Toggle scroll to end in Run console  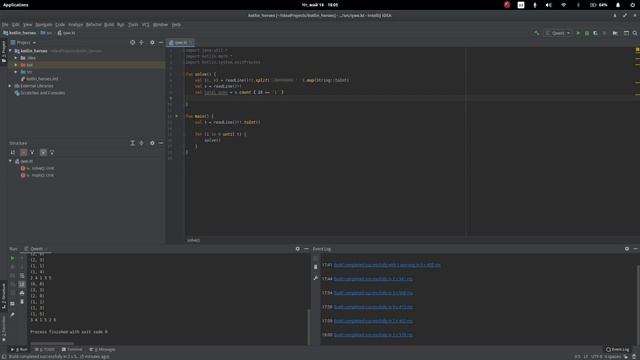[22, 284]
